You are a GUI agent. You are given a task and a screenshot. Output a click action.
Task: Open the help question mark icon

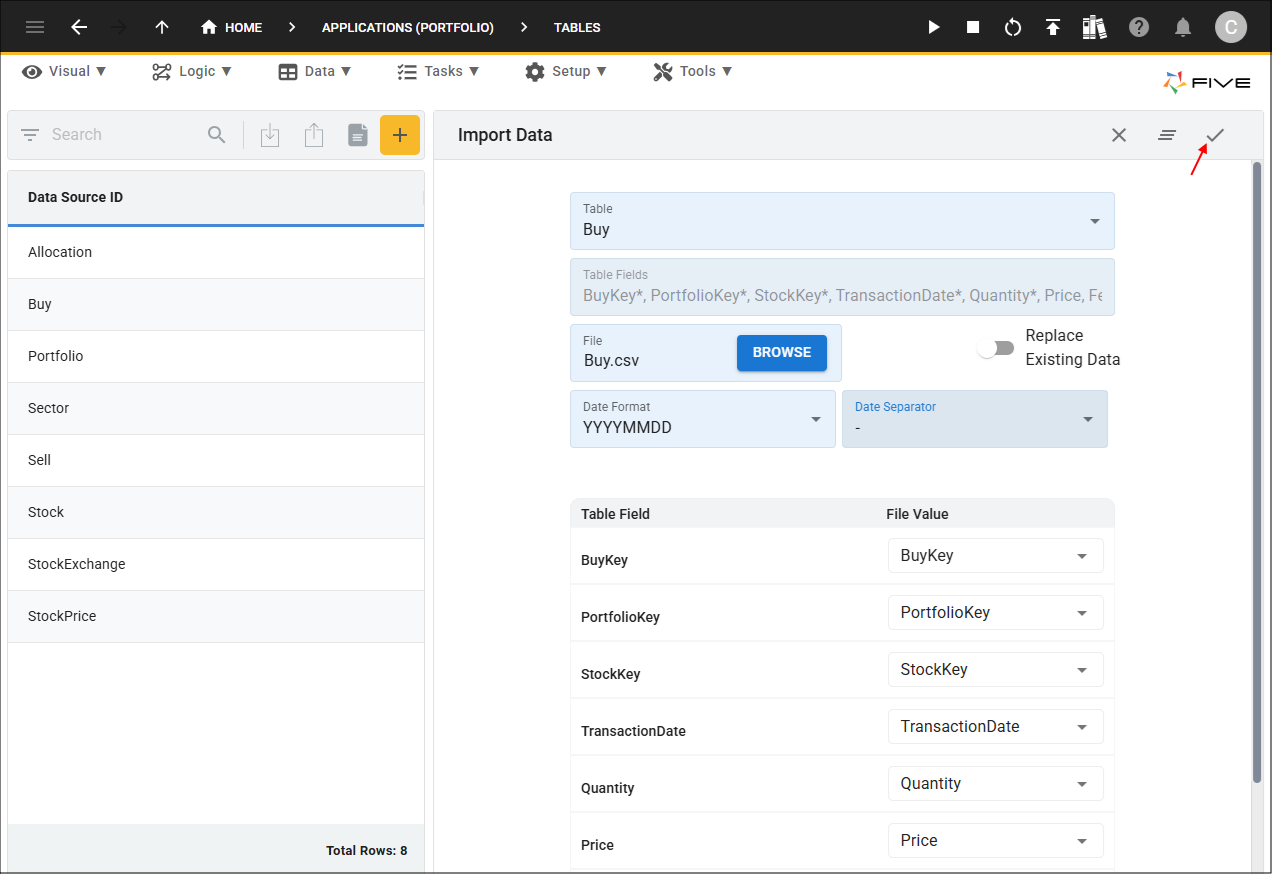click(x=1139, y=27)
